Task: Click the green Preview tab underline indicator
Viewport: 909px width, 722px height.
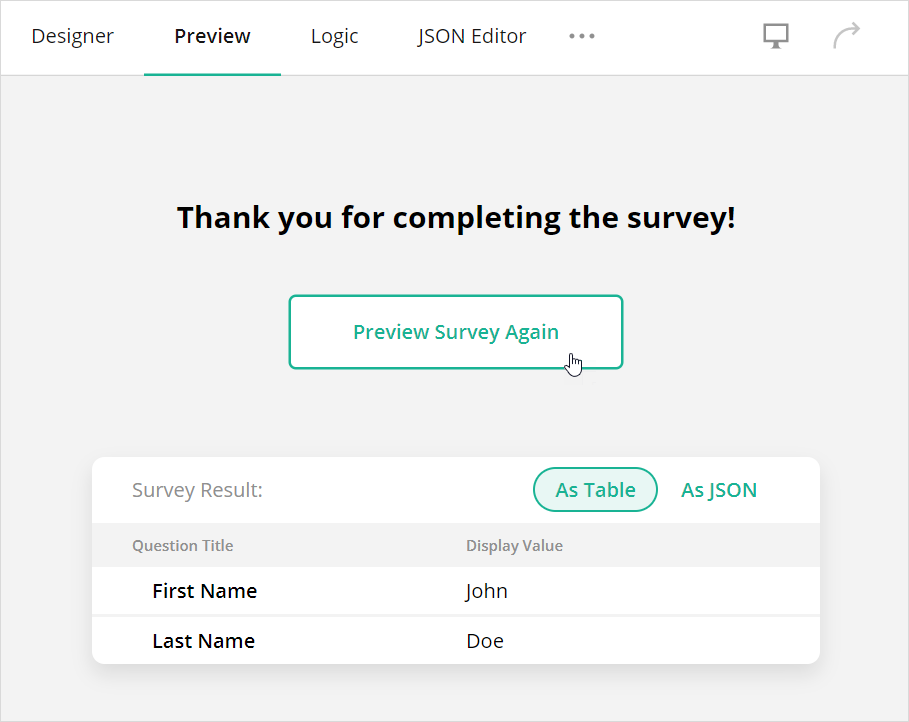Action: (212, 73)
